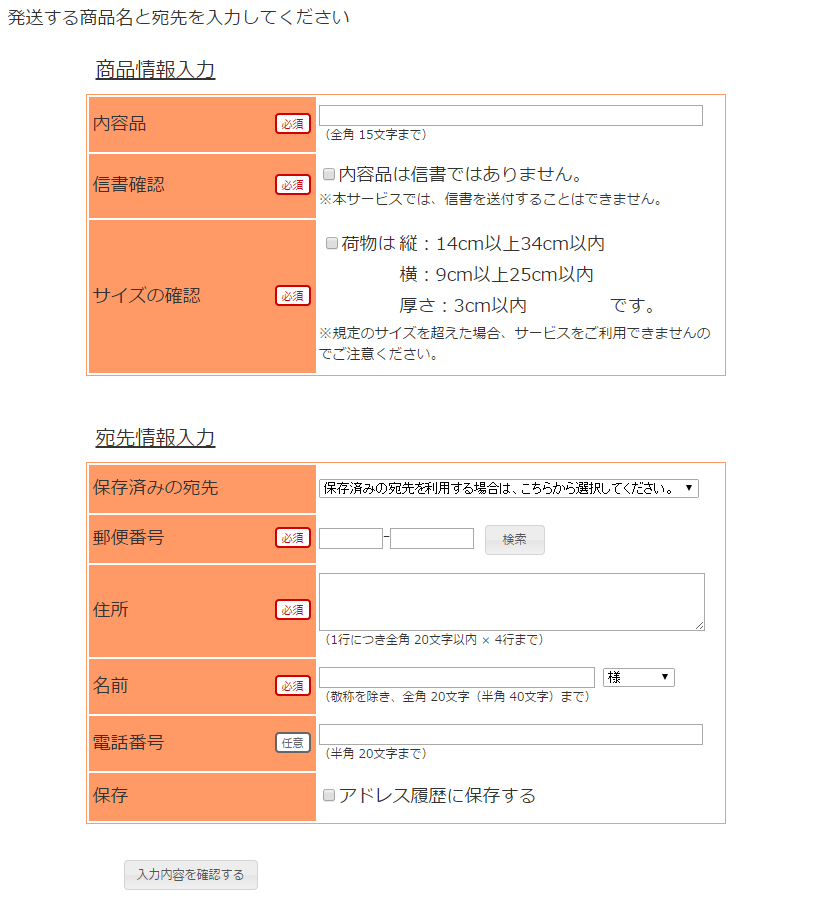
Task: Click the 横：9cm以上25cm以内 text
Action: pyautogui.click(x=496, y=275)
